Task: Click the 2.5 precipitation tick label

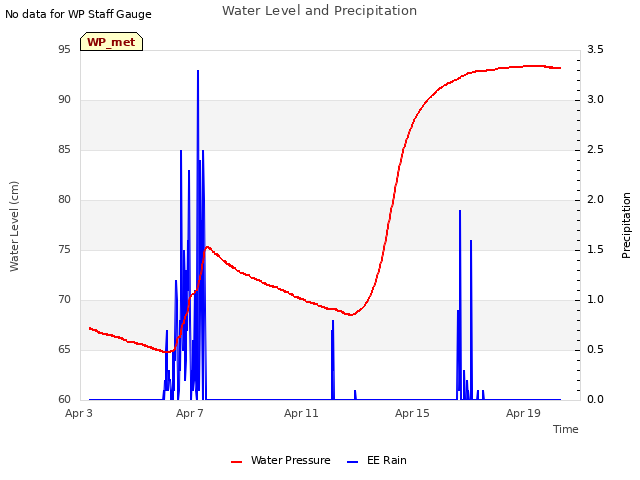Action: pyautogui.click(x=595, y=150)
